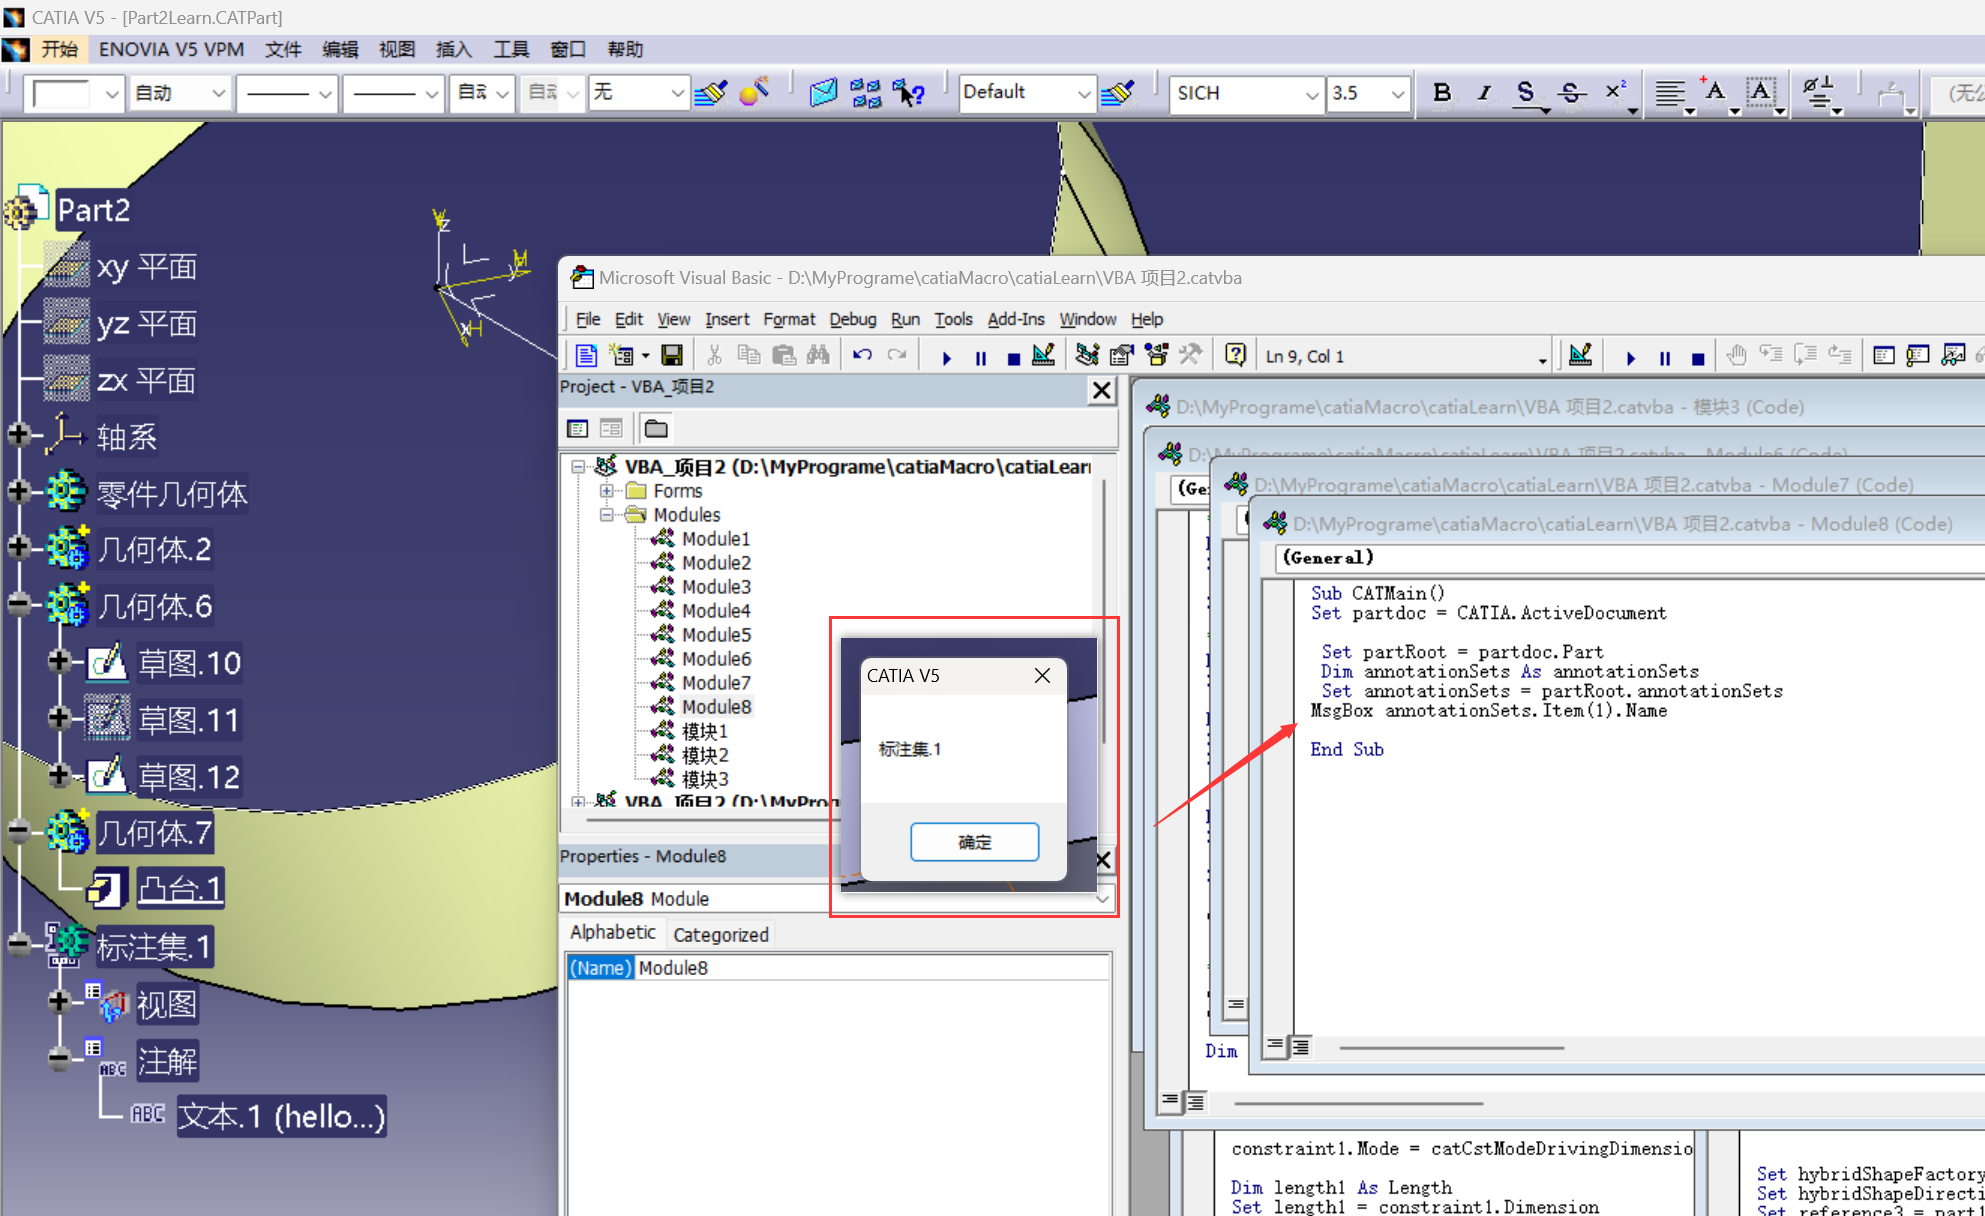This screenshot has height=1216, width=1985.
Task: Click the VBA Undo icon
Action: coord(862,355)
